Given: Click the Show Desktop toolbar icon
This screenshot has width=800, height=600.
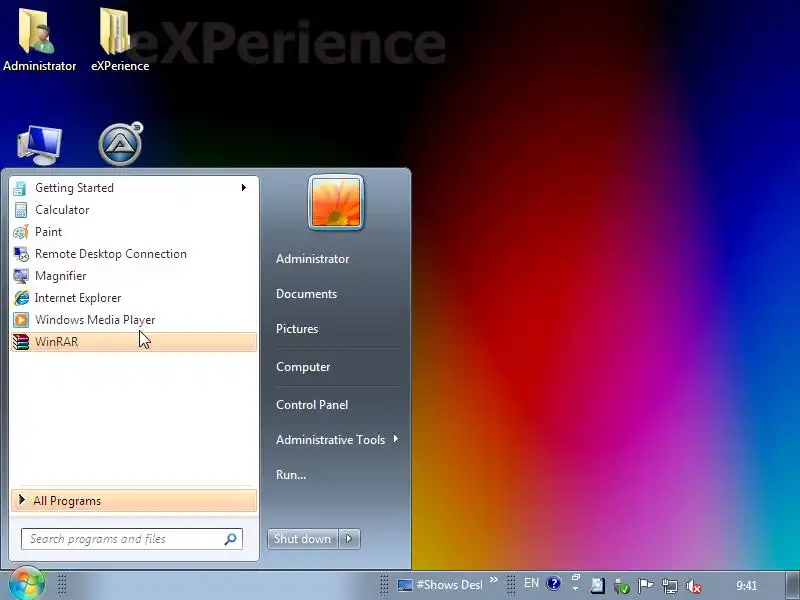Looking at the screenshot, I should [x=405, y=585].
